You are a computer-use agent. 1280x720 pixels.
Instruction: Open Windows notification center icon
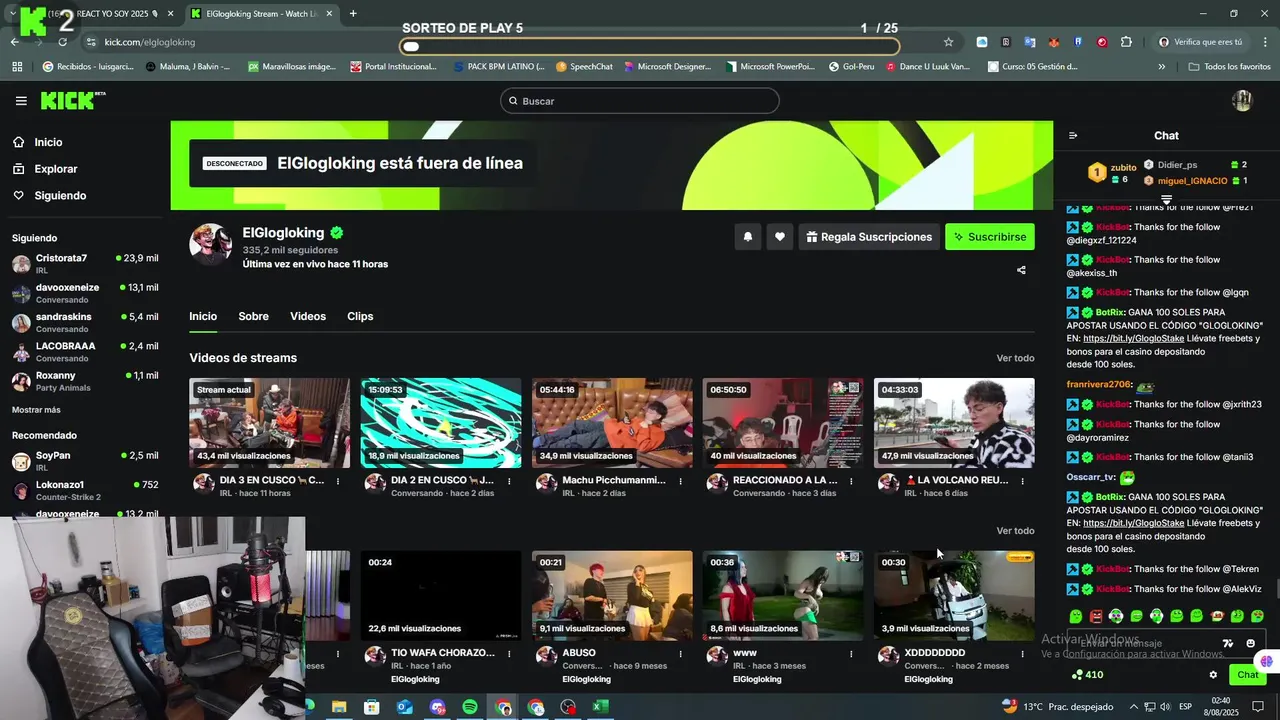click(1258, 707)
